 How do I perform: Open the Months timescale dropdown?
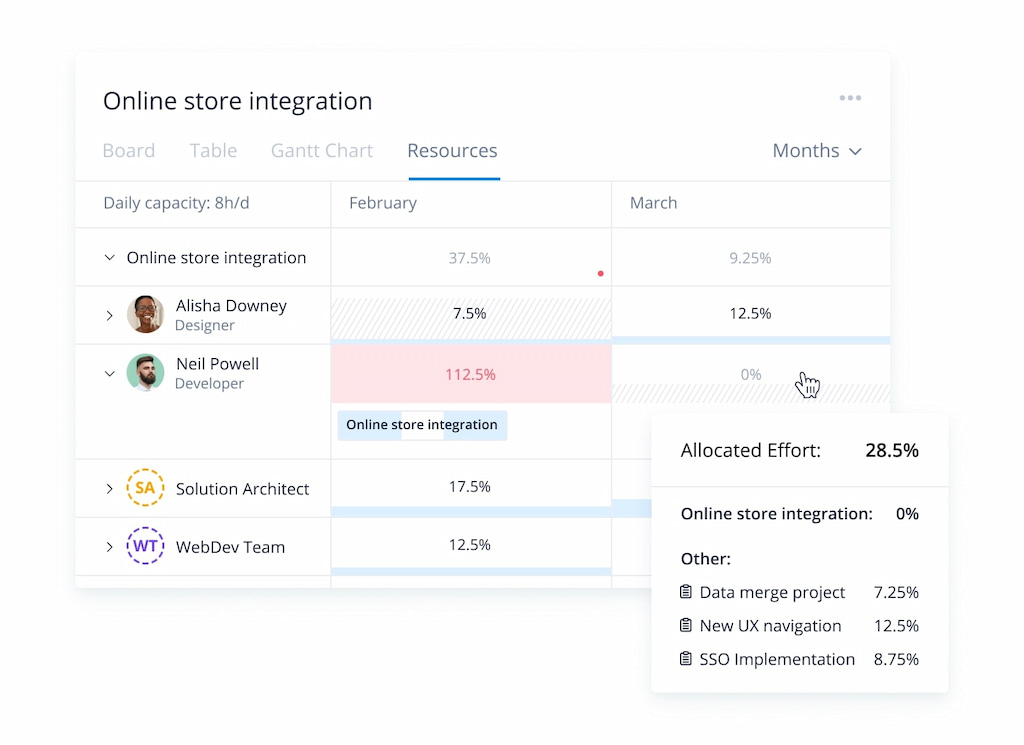coord(817,151)
